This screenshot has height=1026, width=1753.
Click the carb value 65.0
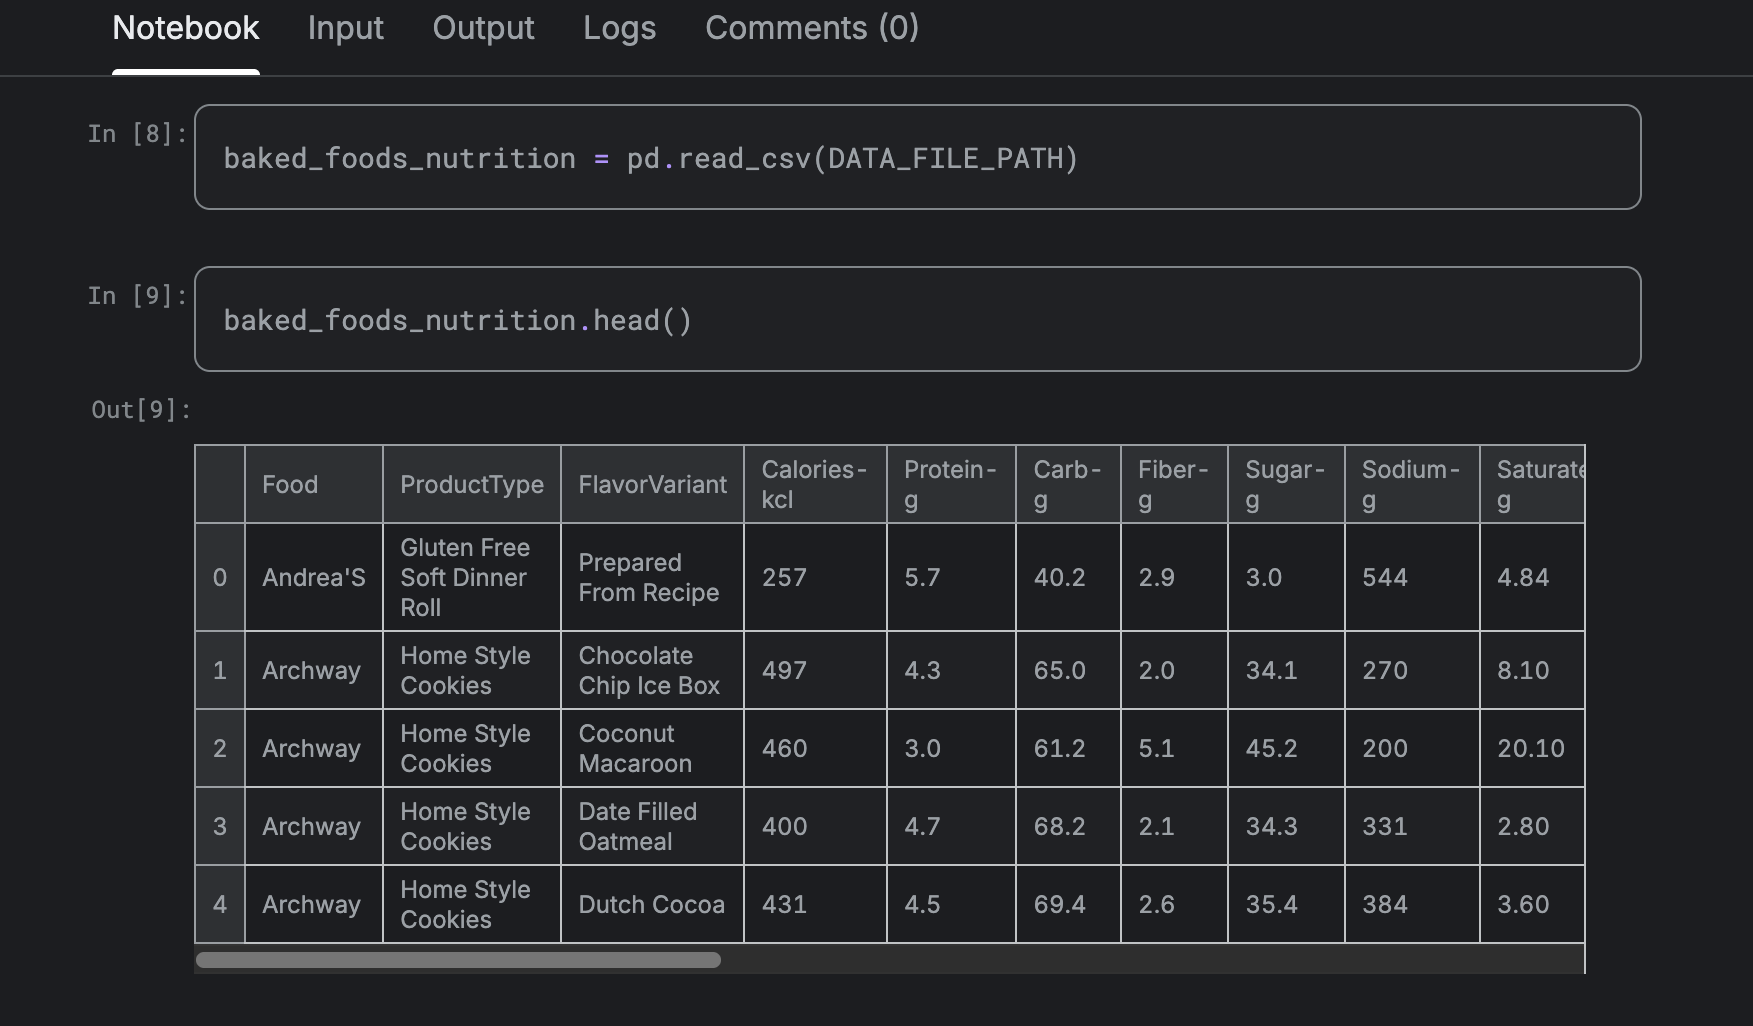click(1068, 670)
